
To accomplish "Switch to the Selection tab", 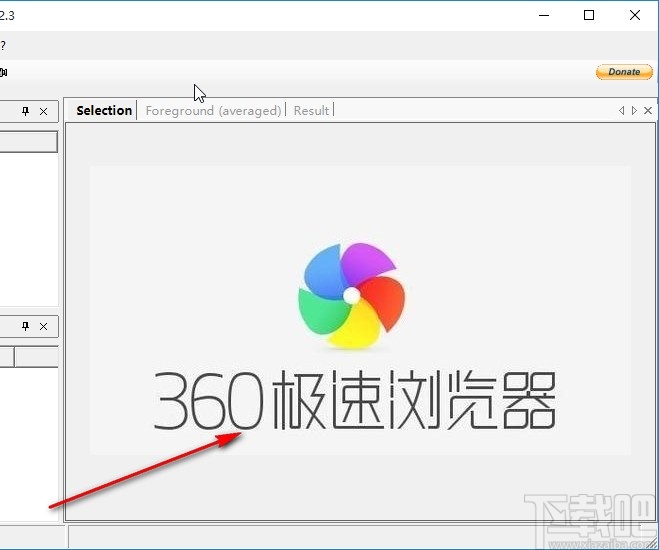I will point(104,111).
